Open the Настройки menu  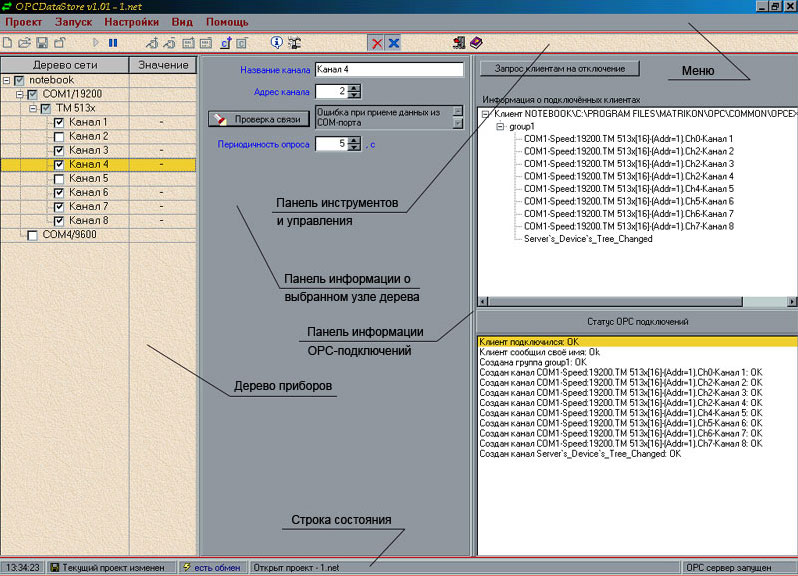132,22
